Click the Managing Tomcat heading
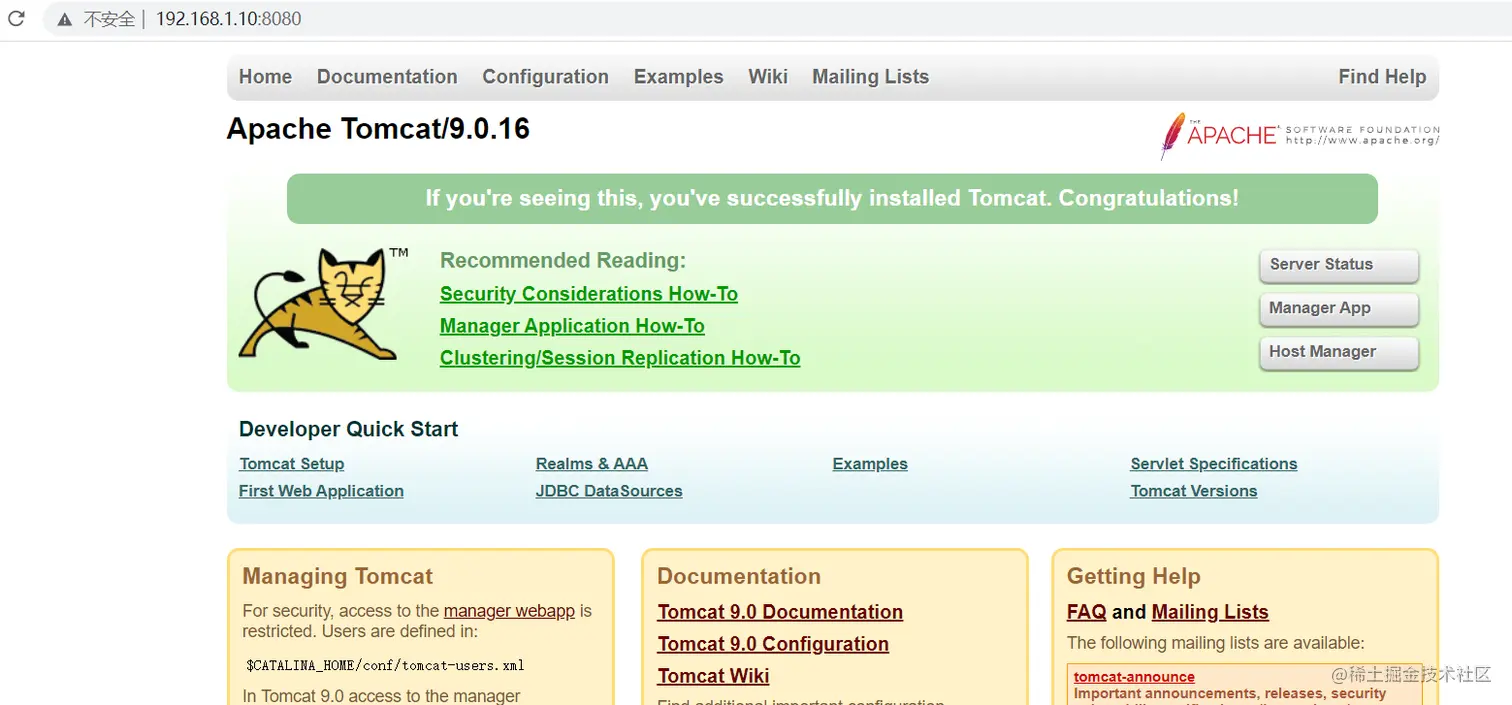Viewport: 1512px width, 705px height. click(338, 576)
